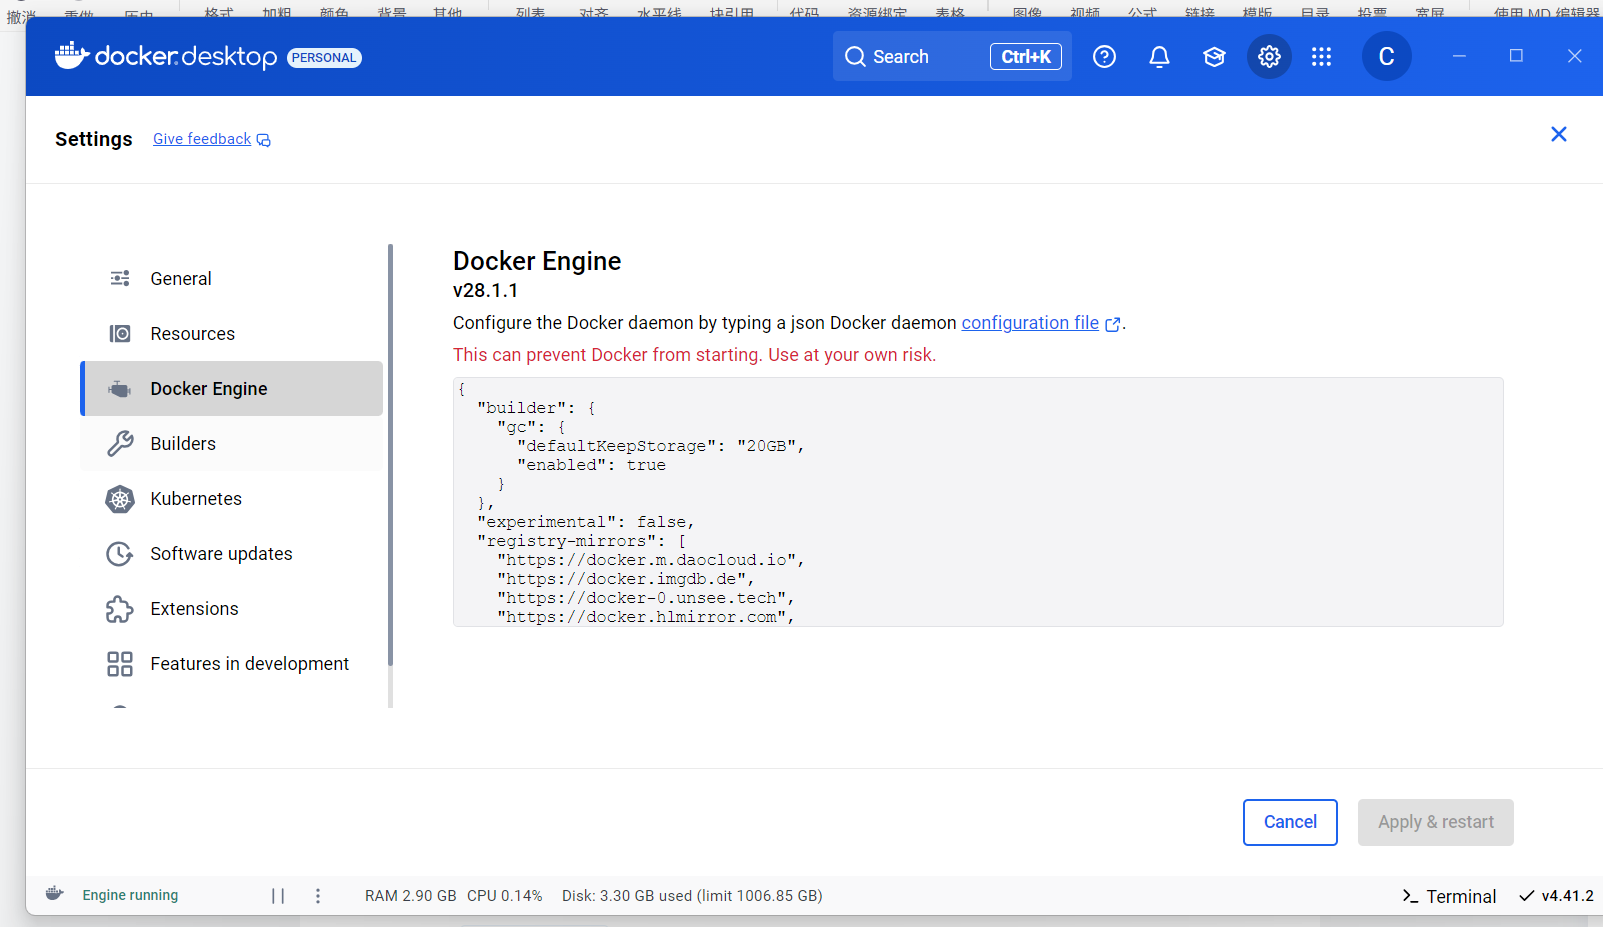The image size is (1603, 927).
Task: Click the Cancel button
Action: coord(1290,822)
